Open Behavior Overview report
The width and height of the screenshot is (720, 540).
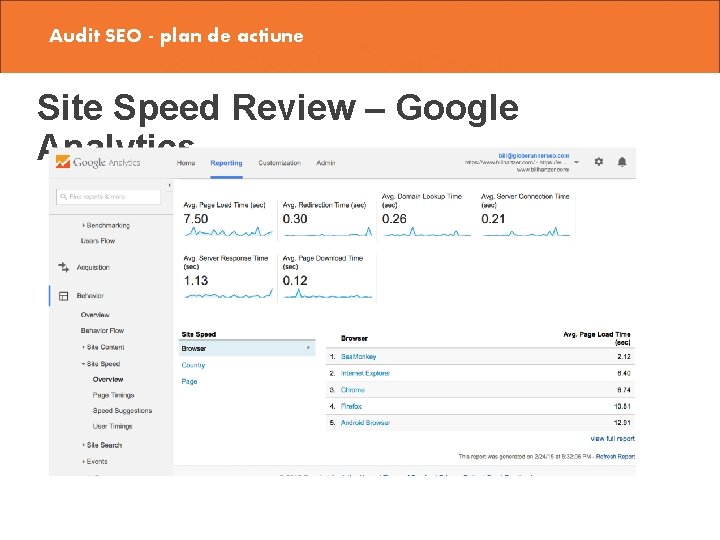95,315
